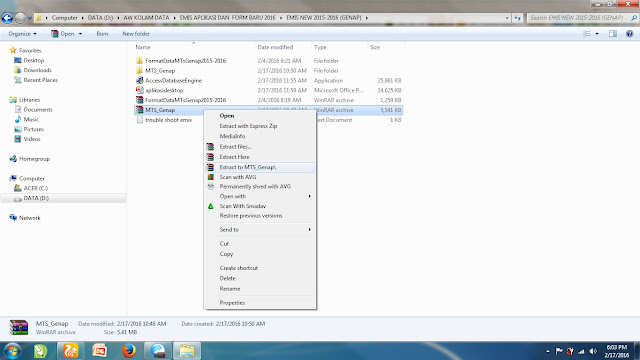Click the shredder icon beside Permanently shred
640x360 pixels.
pyautogui.click(x=210, y=187)
